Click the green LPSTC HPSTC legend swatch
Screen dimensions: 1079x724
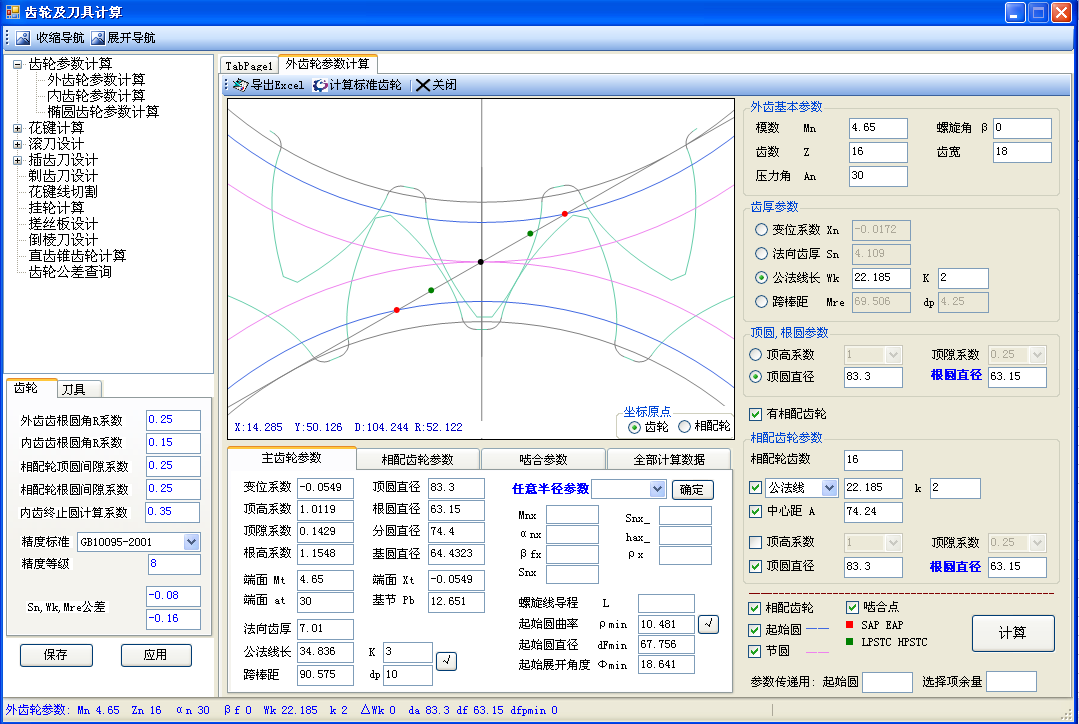[x=849, y=642]
